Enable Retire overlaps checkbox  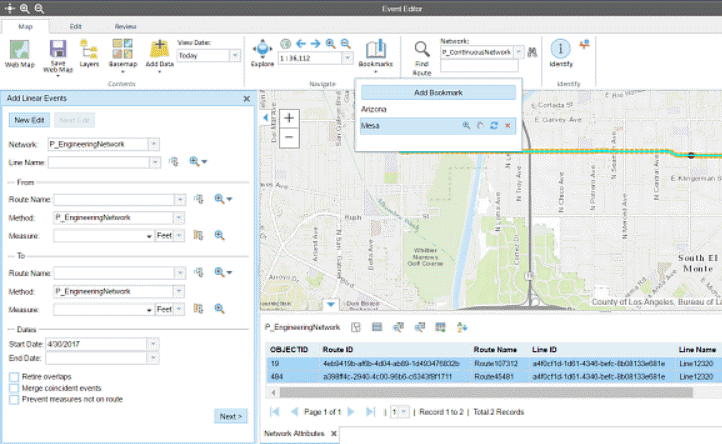(x=13, y=376)
